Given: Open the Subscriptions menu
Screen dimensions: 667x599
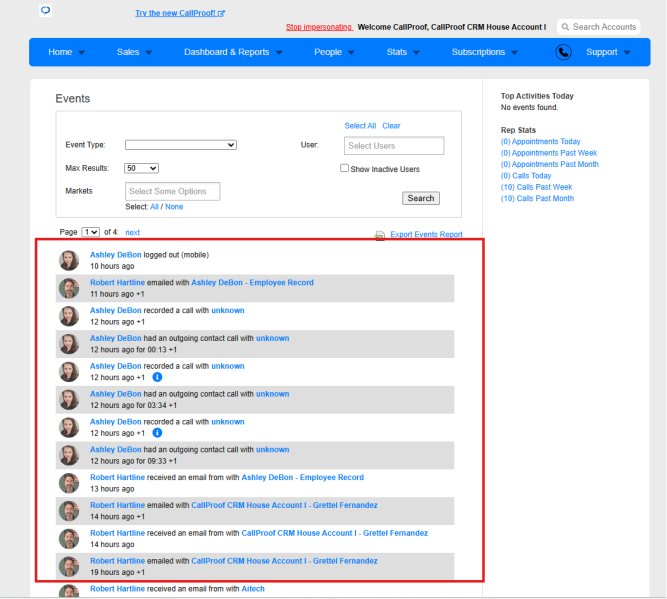Looking at the screenshot, I should (485, 52).
